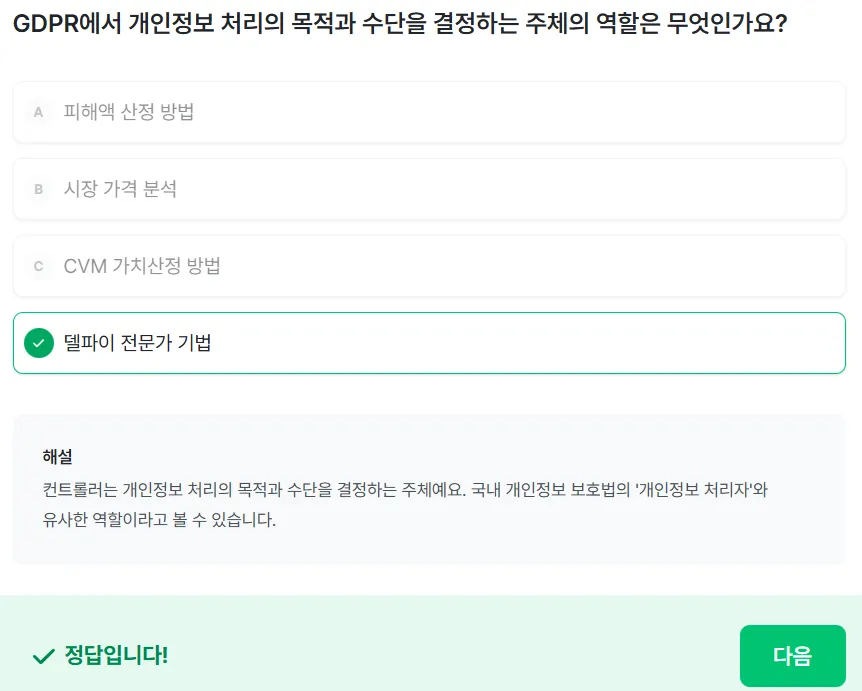Click the green check icon inside 델파이 전문가 기법 option

pos(39,343)
